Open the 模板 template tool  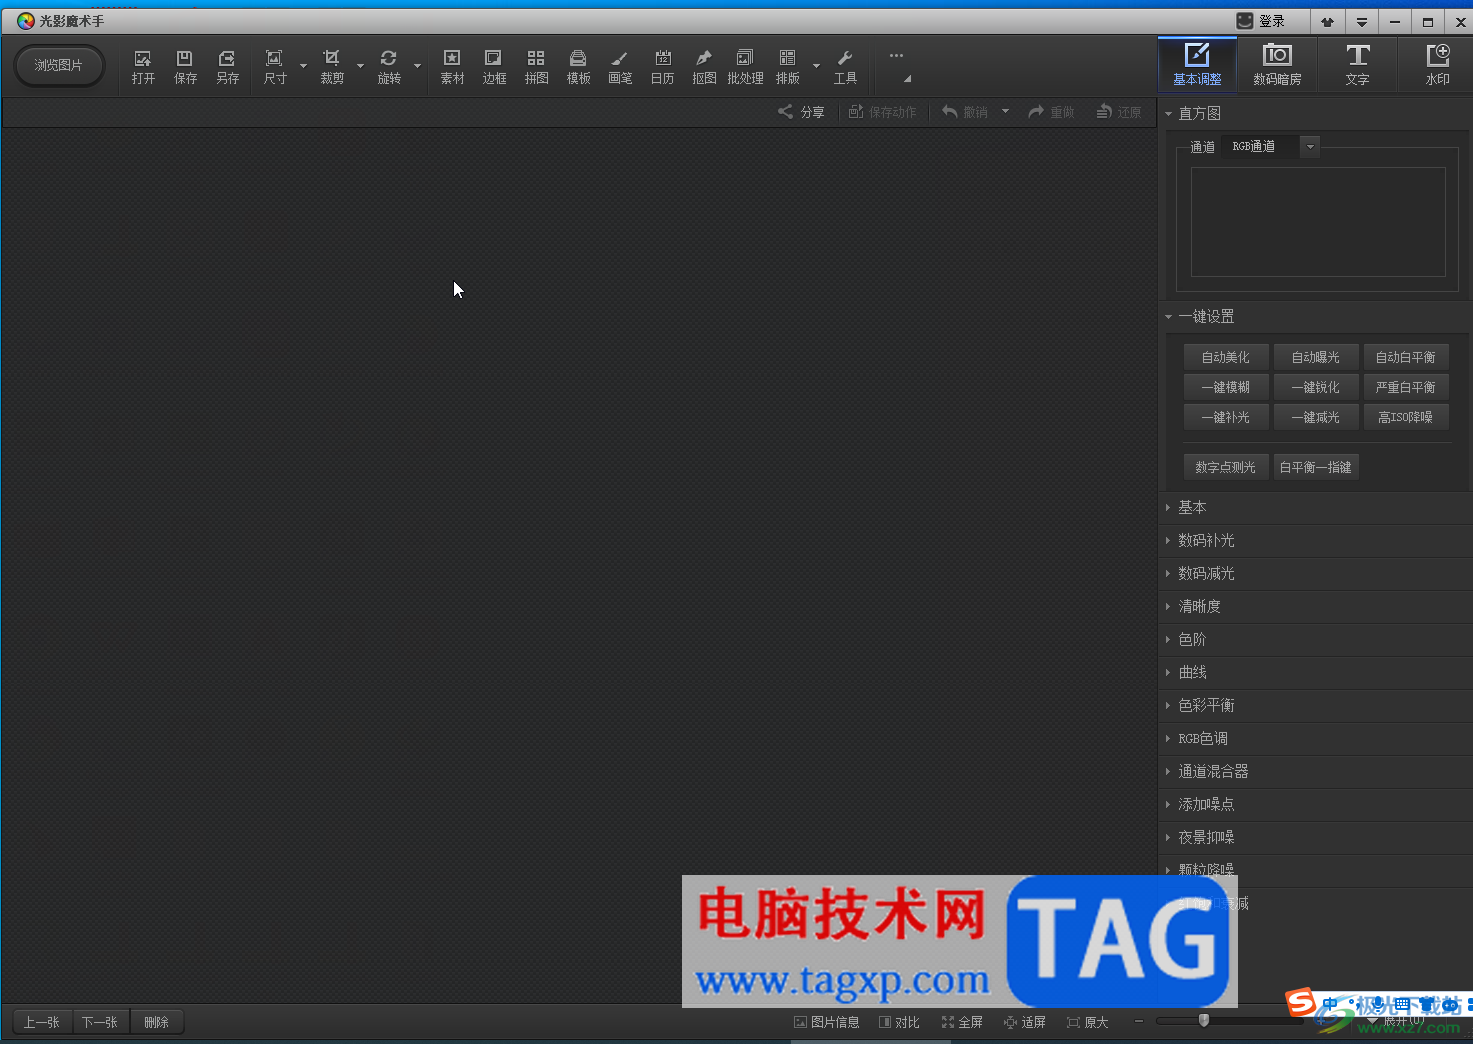click(x=578, y=67)
